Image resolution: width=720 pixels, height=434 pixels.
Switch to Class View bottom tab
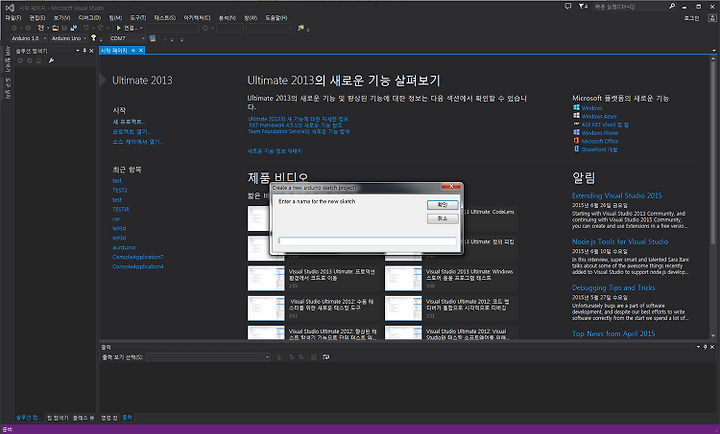tap(83, 417)
